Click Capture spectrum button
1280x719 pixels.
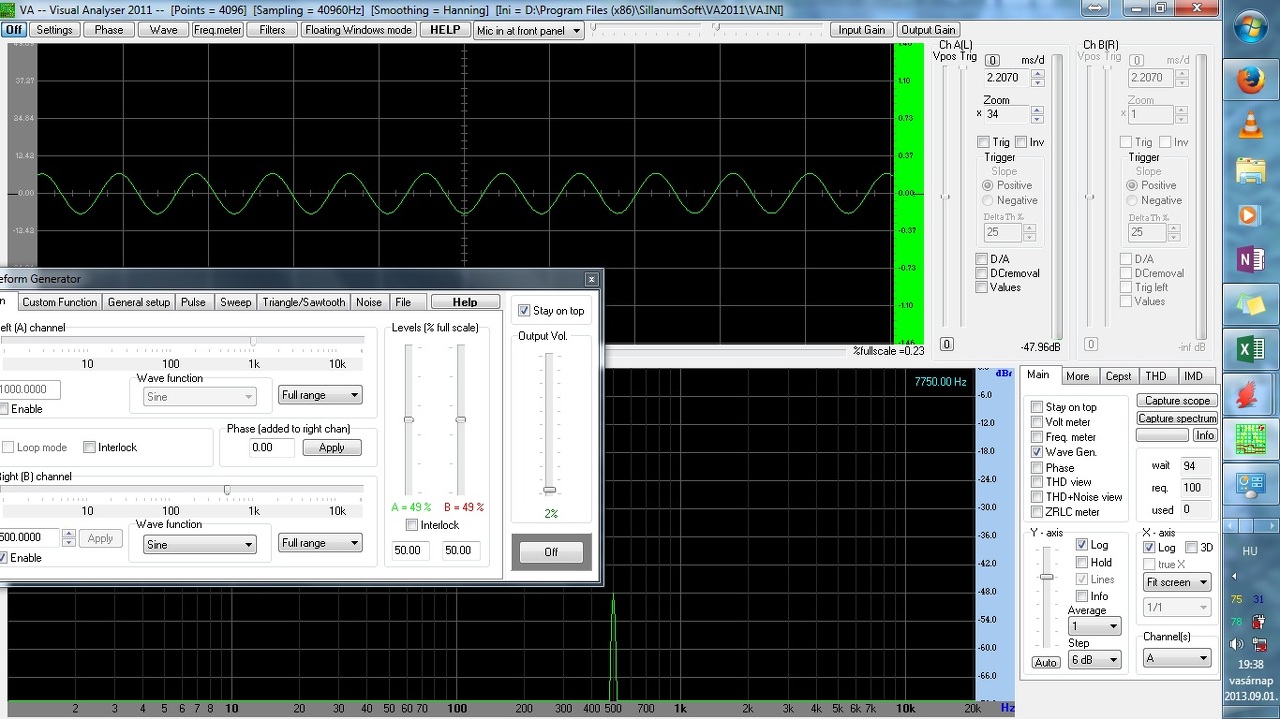1177,418
